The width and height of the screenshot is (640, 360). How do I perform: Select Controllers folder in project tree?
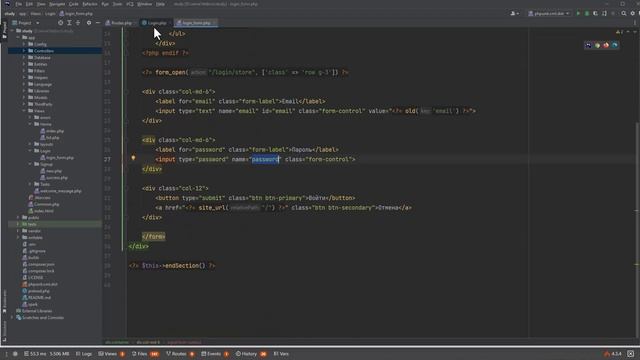[x=55, y=51]
